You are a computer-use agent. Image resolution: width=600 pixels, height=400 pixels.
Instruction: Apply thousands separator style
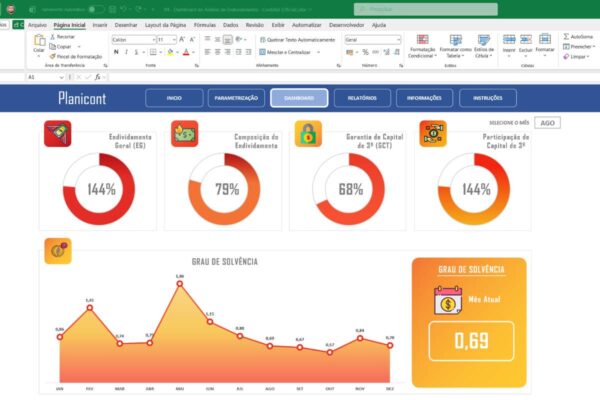(x=375, y=52)
